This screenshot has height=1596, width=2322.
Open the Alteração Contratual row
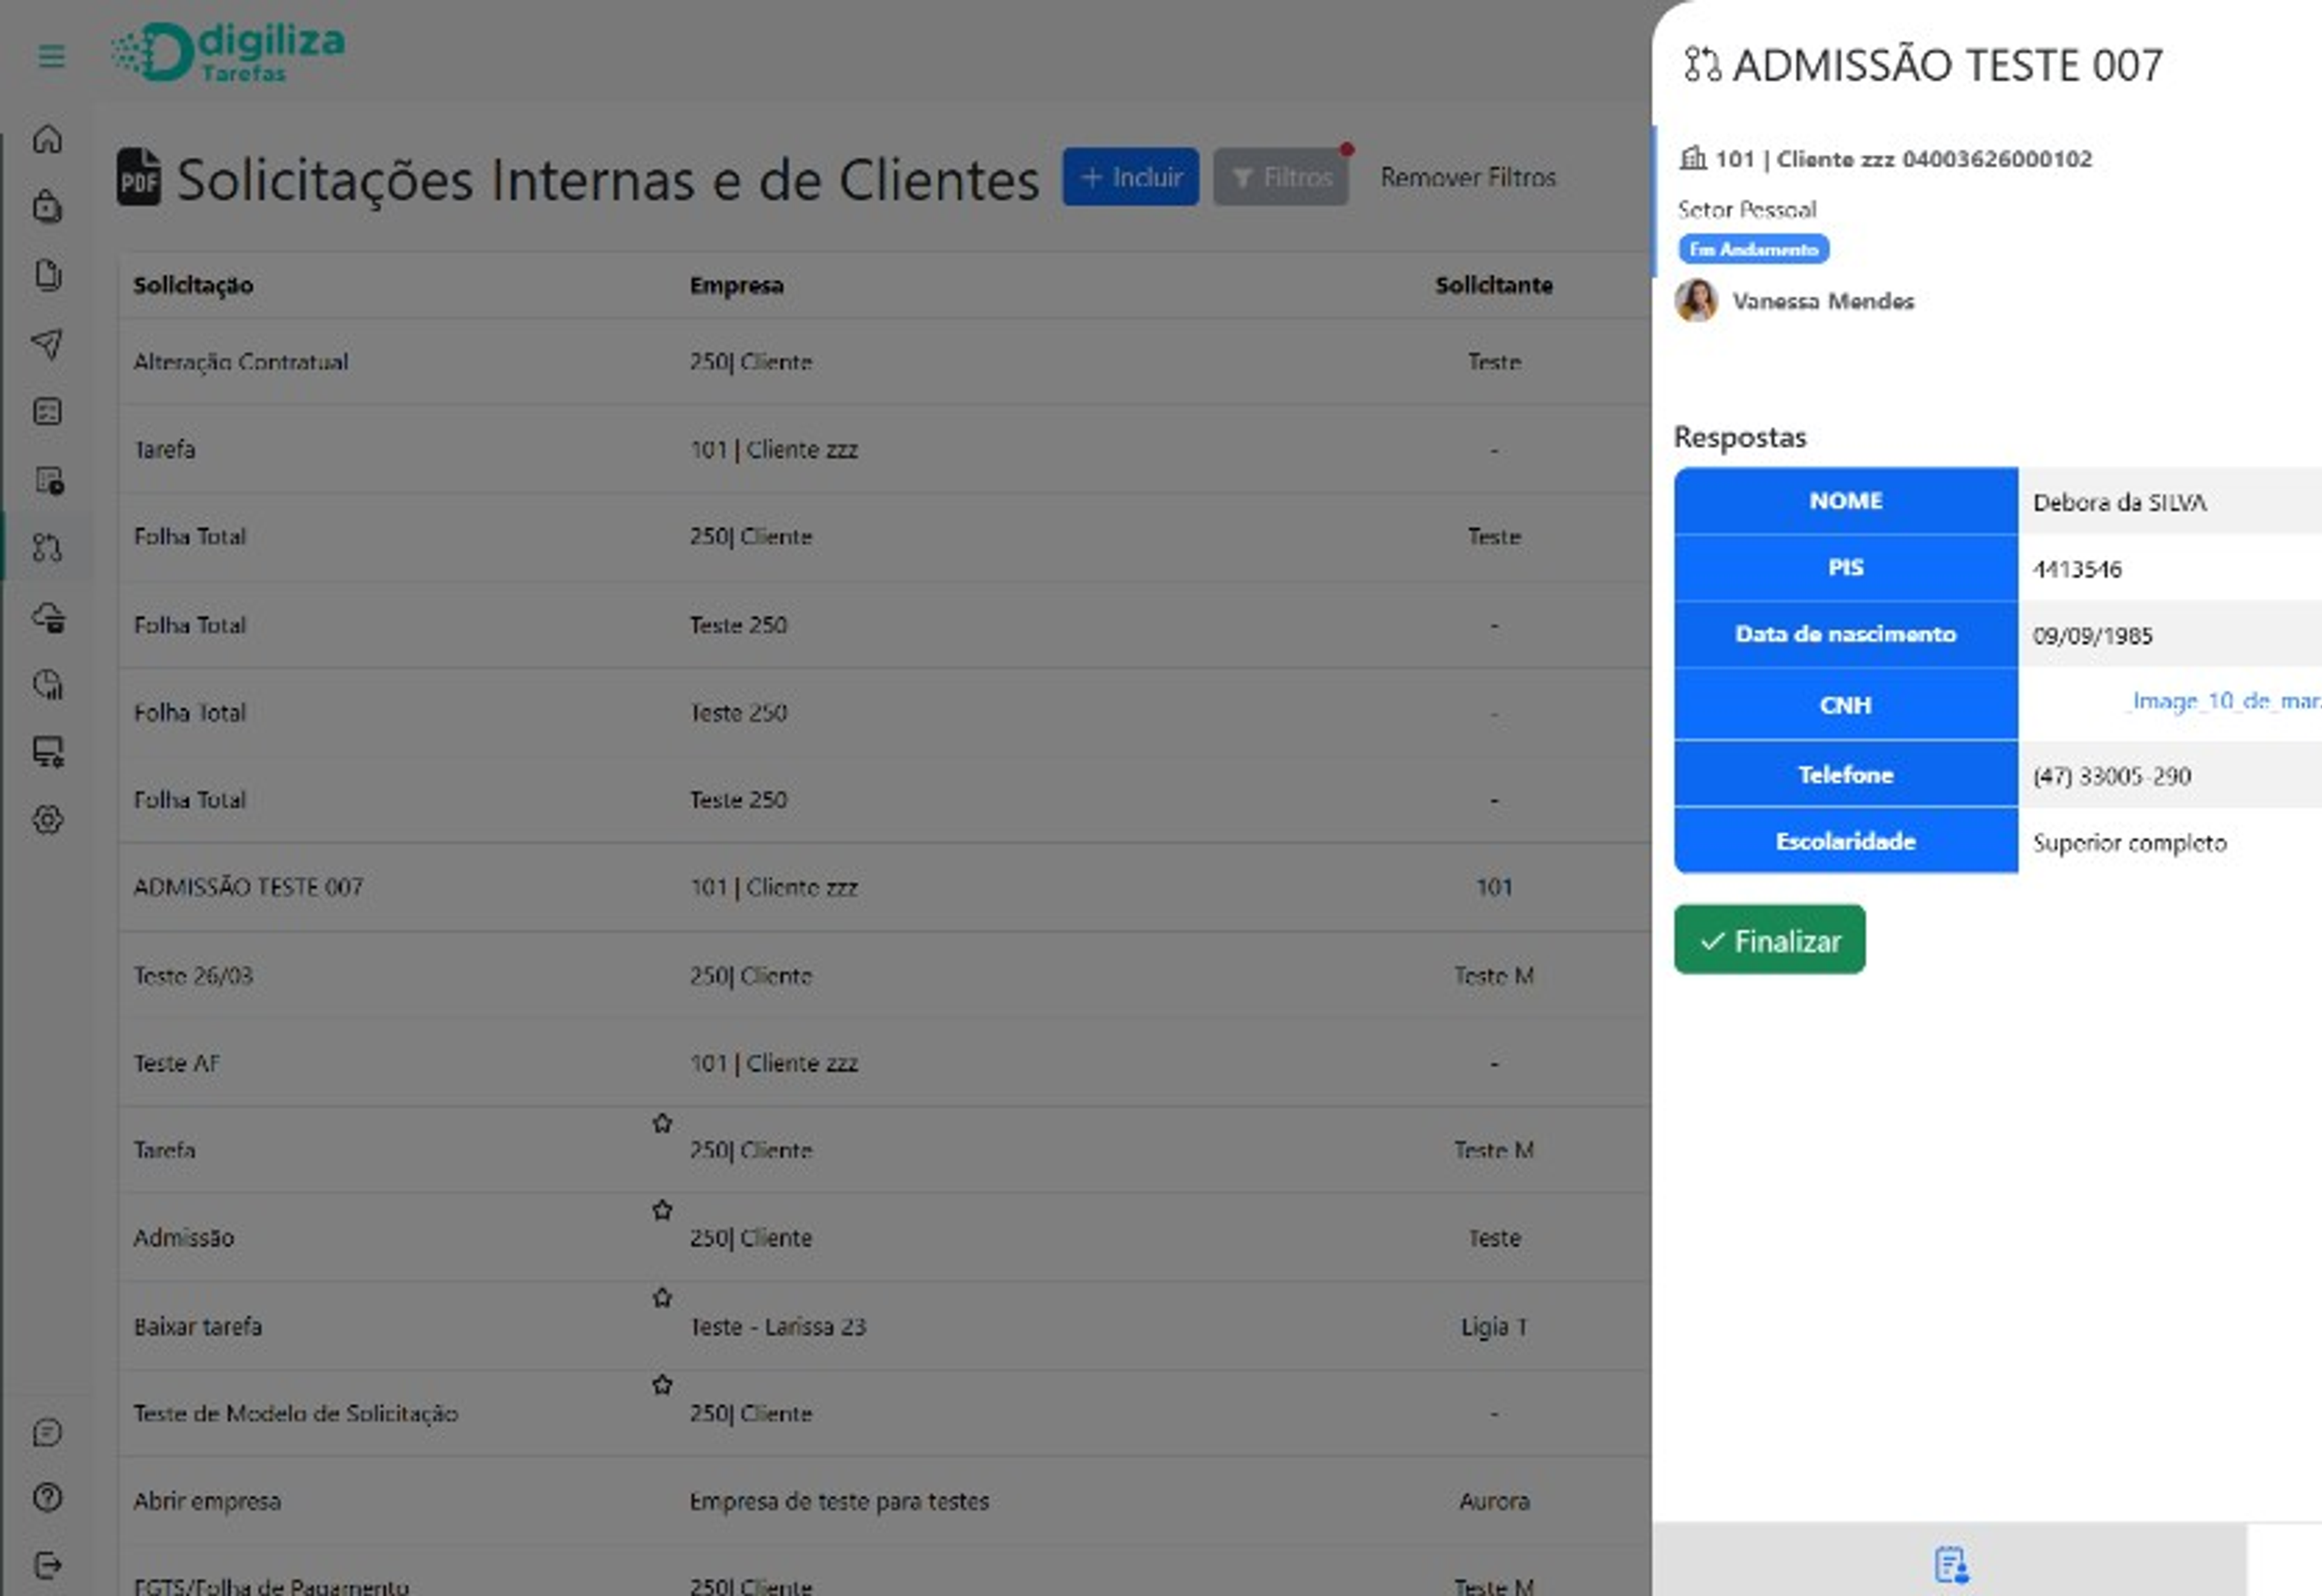(x=884, y=362)
